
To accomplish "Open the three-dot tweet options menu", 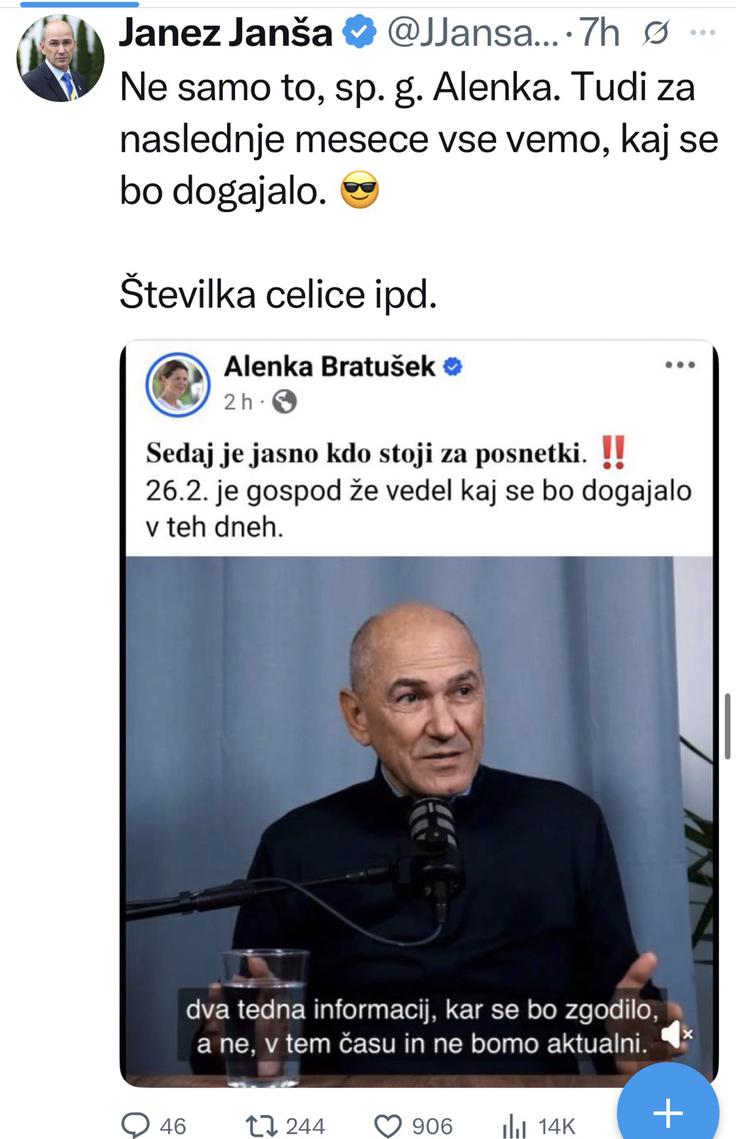I will click(x=703, y=33).
